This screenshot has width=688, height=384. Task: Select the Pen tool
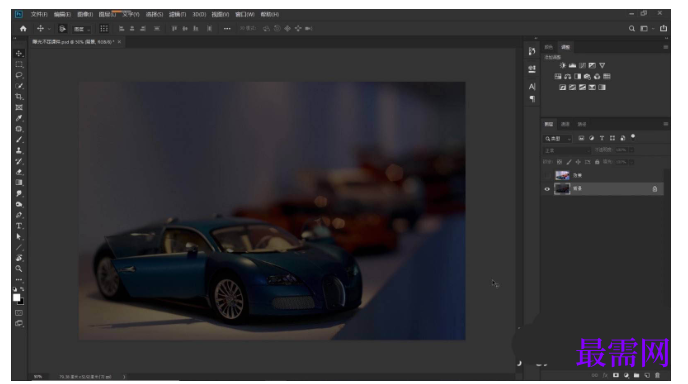[19, 215]
